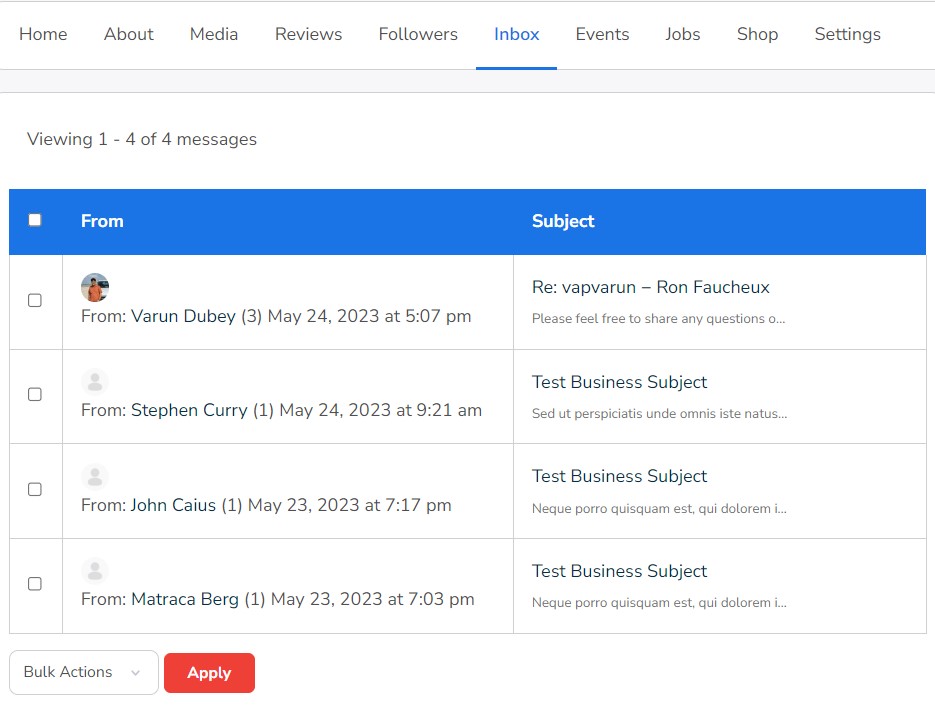Tick the checkbox for John Caius's message
Screen dimensions: 935x708
coord(35,490)
